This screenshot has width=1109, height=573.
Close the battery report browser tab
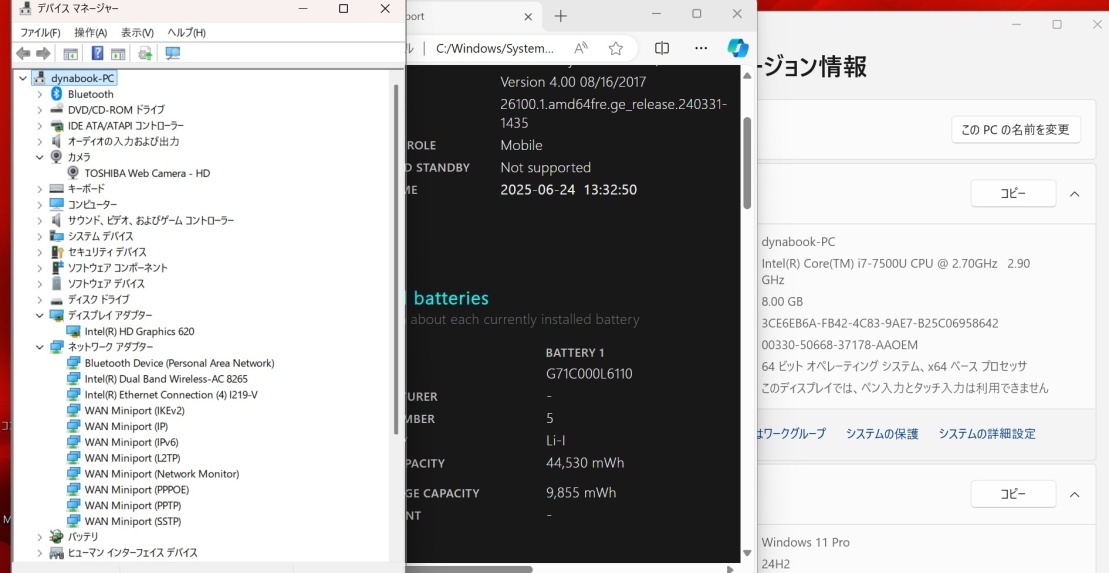tap(528, 16)
